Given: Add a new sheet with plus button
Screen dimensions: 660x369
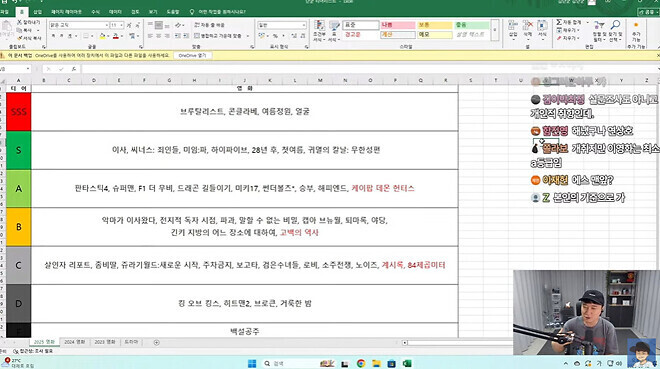Looking at the screenshot, I should coord(157,342).
